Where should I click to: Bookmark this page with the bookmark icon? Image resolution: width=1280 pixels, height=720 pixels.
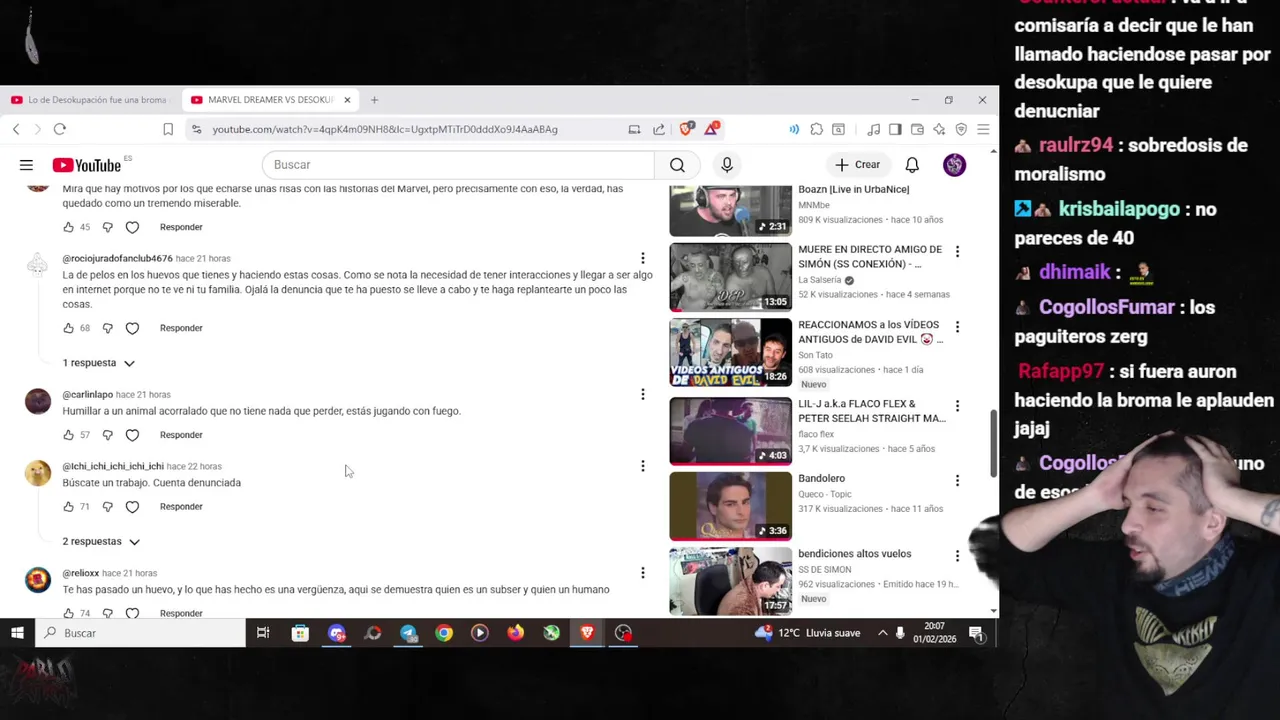click(168, 129)
